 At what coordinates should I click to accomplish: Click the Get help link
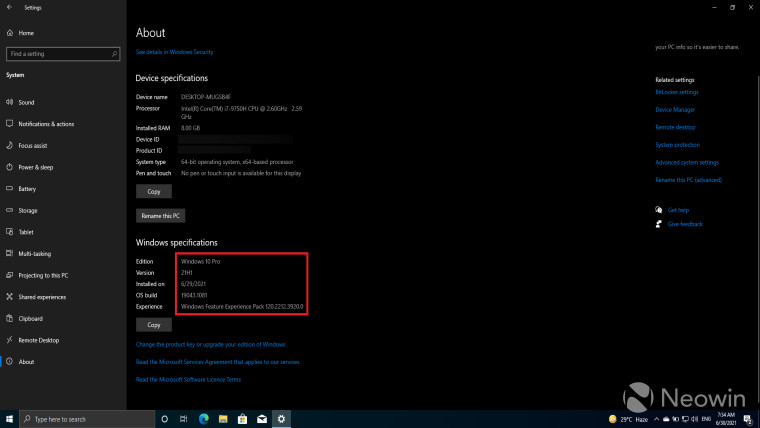tap(678, 210)
